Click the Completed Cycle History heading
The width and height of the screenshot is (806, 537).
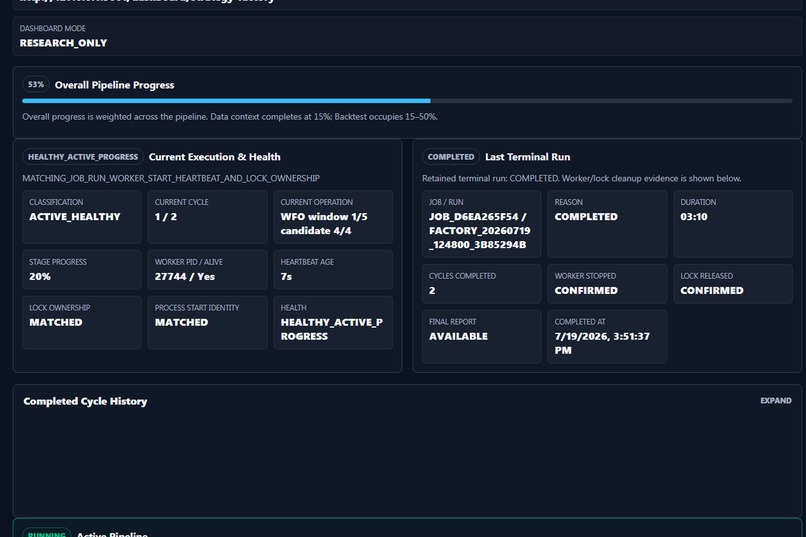point(85,401)
